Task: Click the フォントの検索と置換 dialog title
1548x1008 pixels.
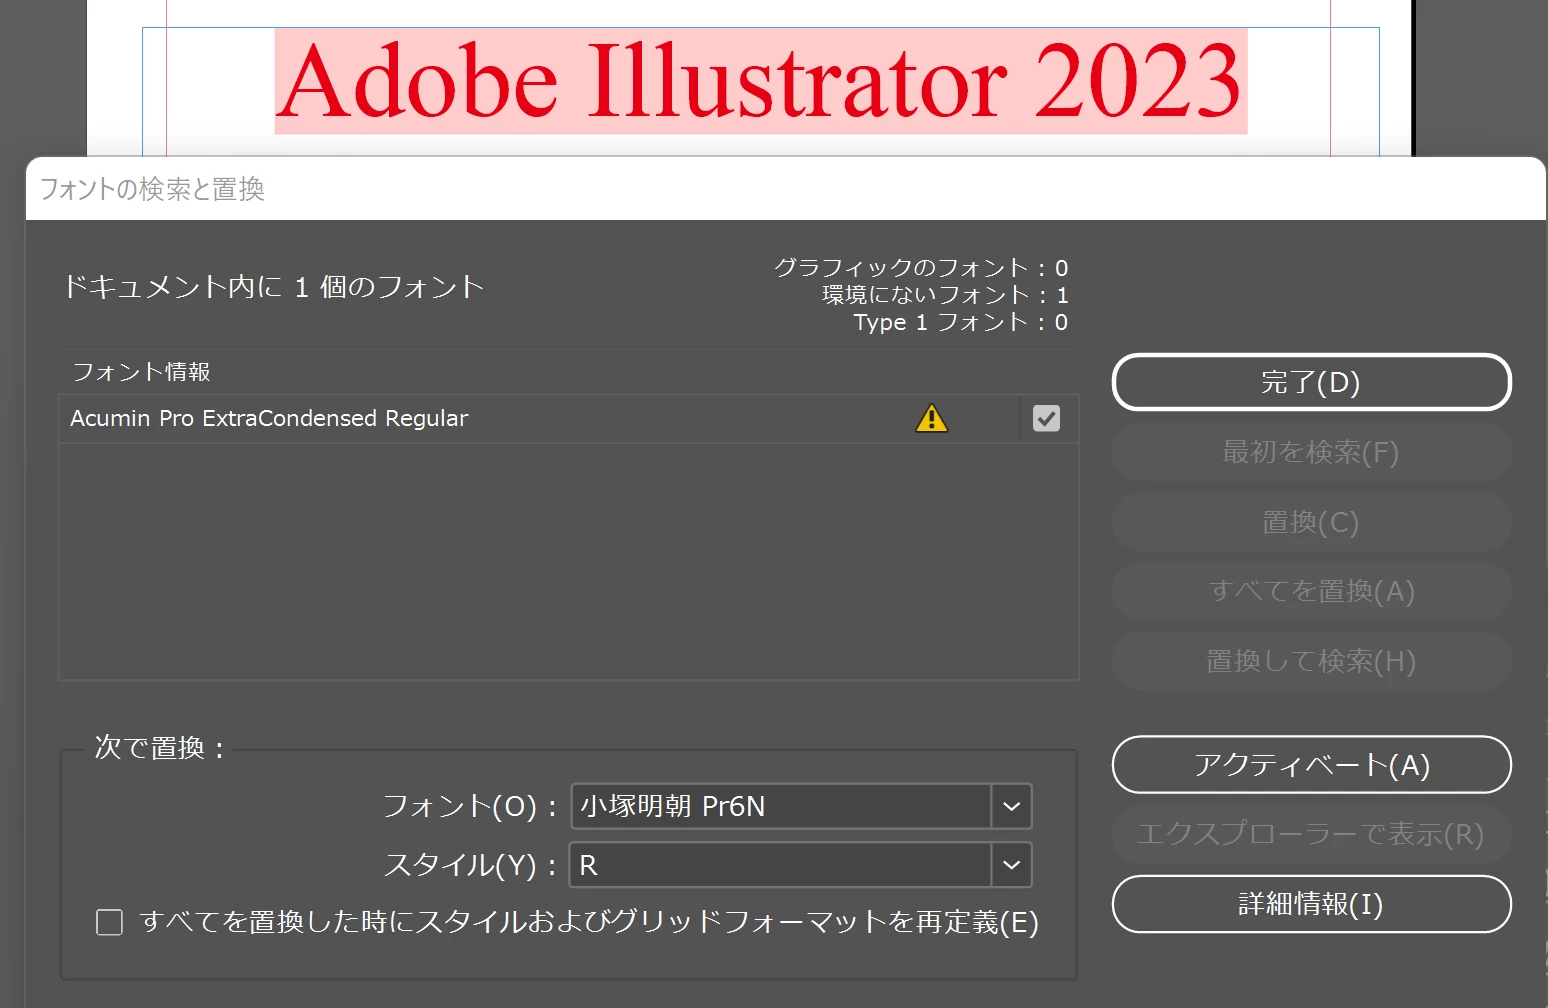Action: point(152,189)
